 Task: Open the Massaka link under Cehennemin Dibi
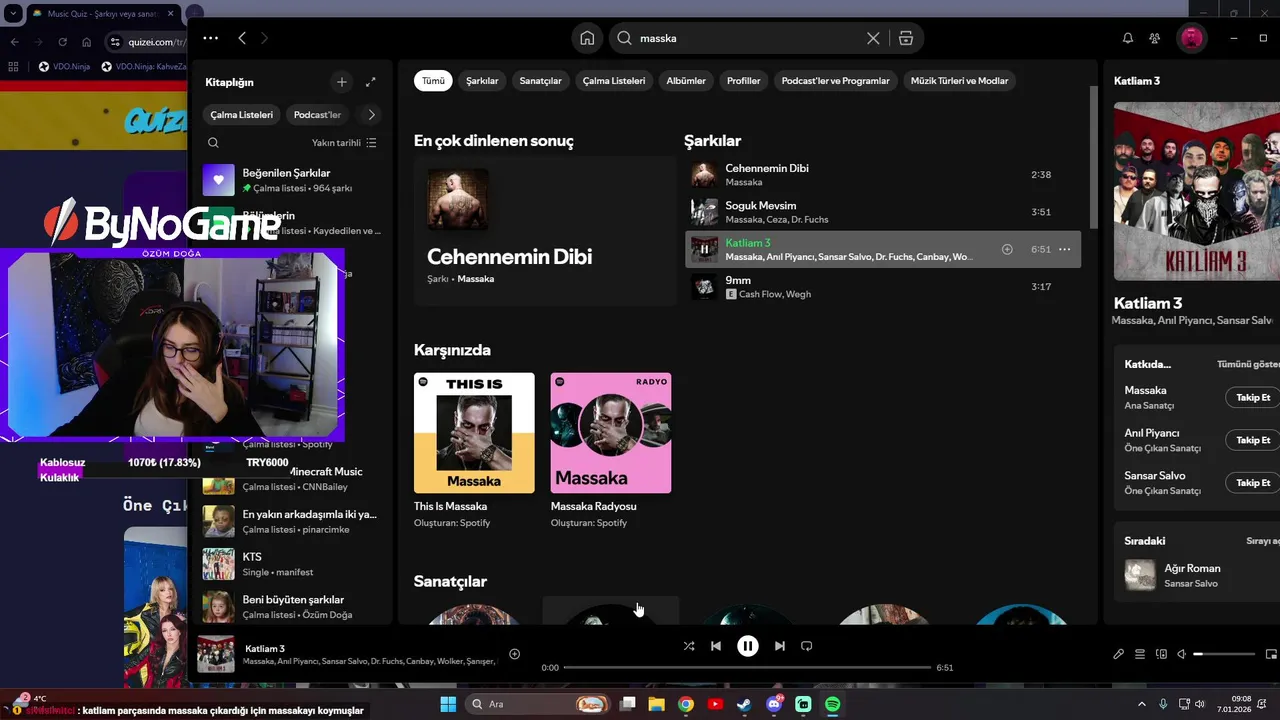tap(475, 279)
